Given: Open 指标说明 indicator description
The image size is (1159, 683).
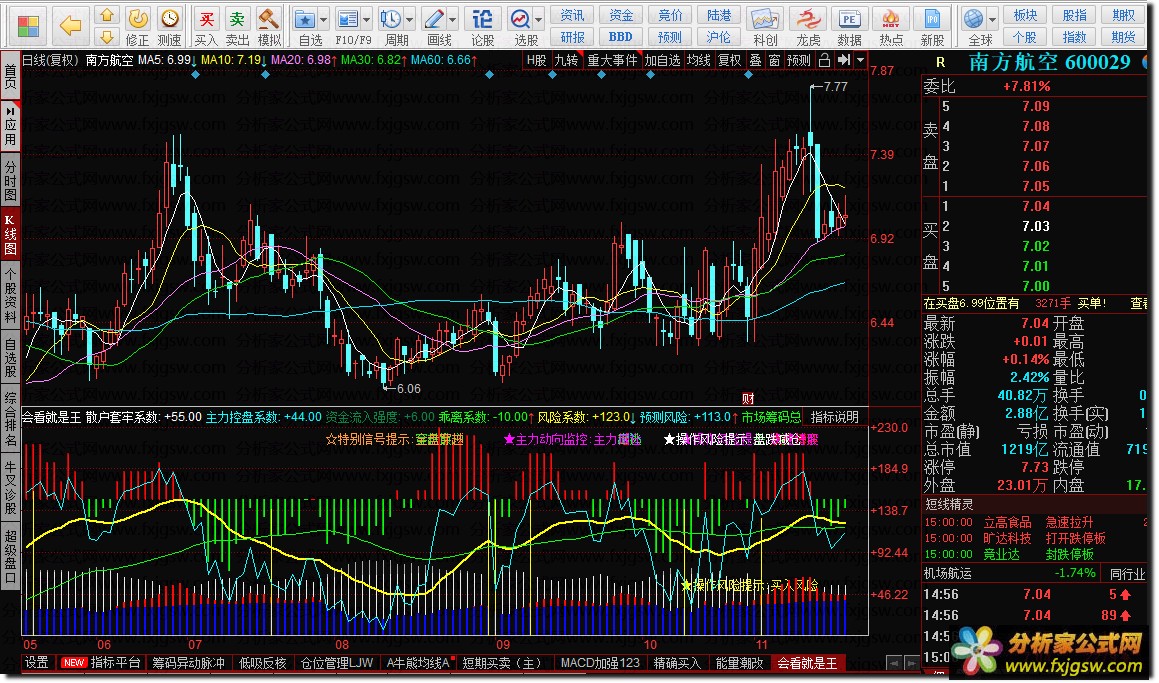Looking at the screenshot, I should 835,417.
